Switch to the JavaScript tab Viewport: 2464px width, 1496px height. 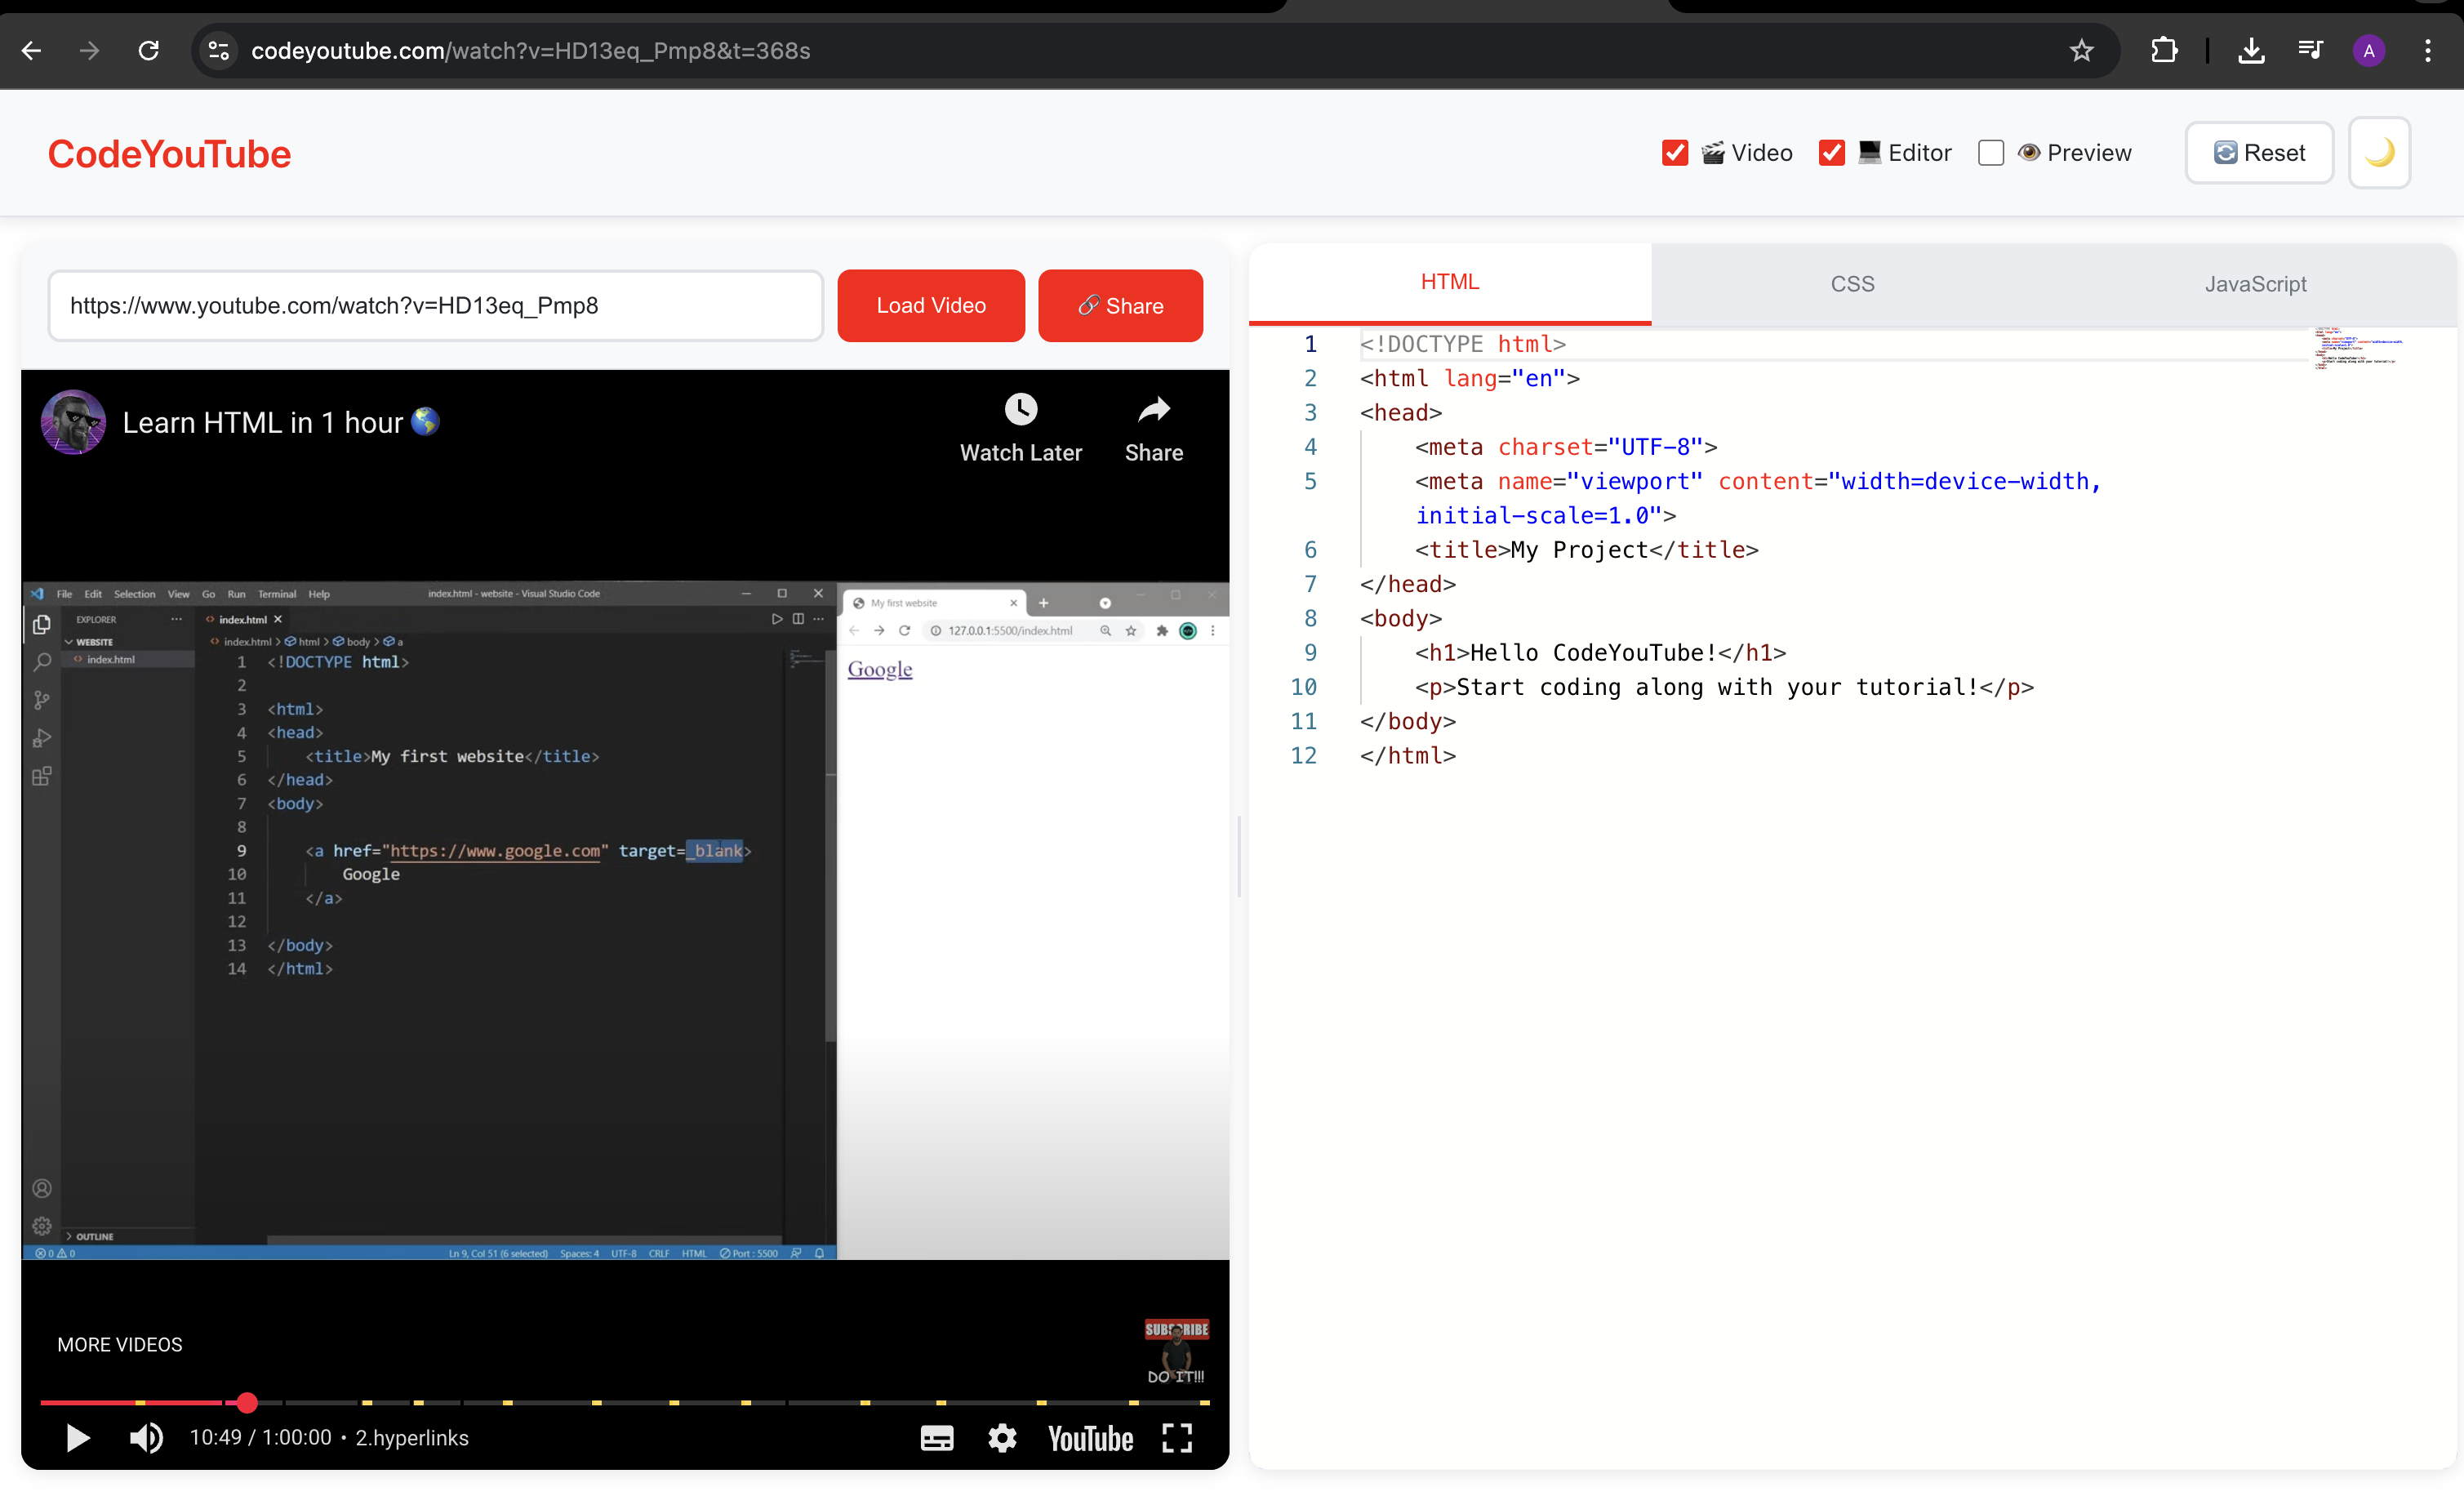(2255, 284)
